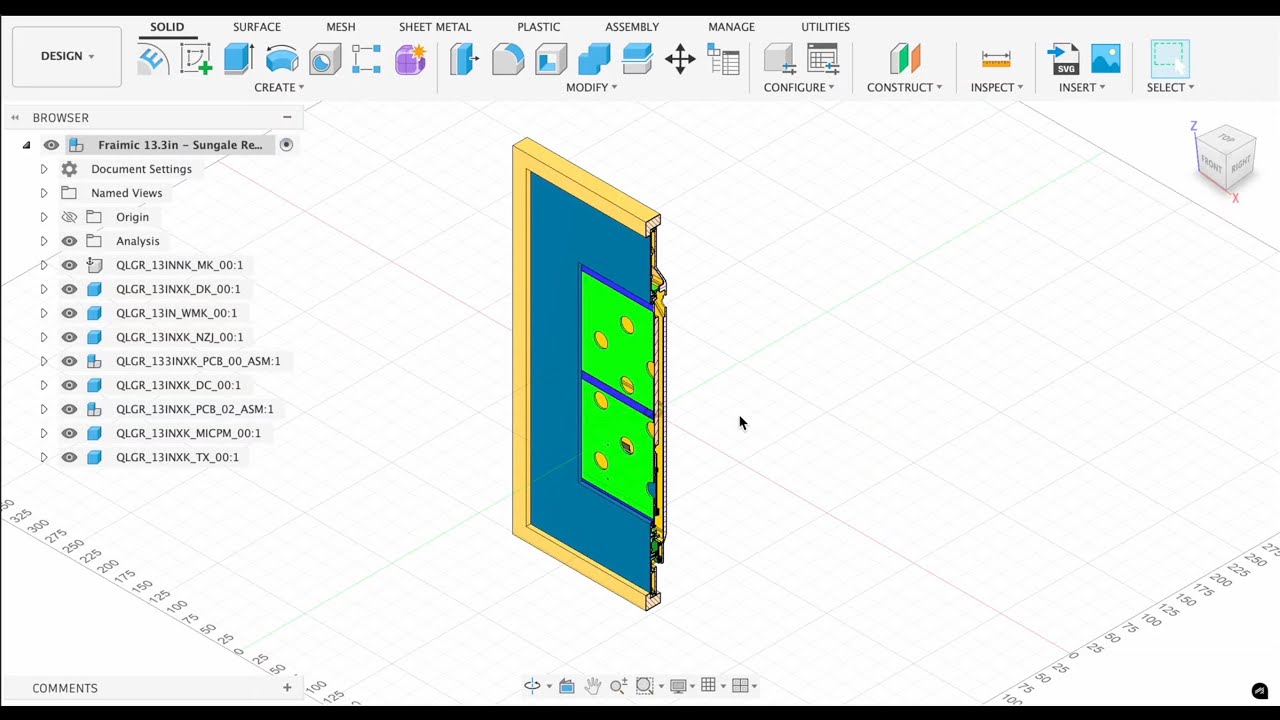Switch to the SHEET METAL tab

point(435,27)
